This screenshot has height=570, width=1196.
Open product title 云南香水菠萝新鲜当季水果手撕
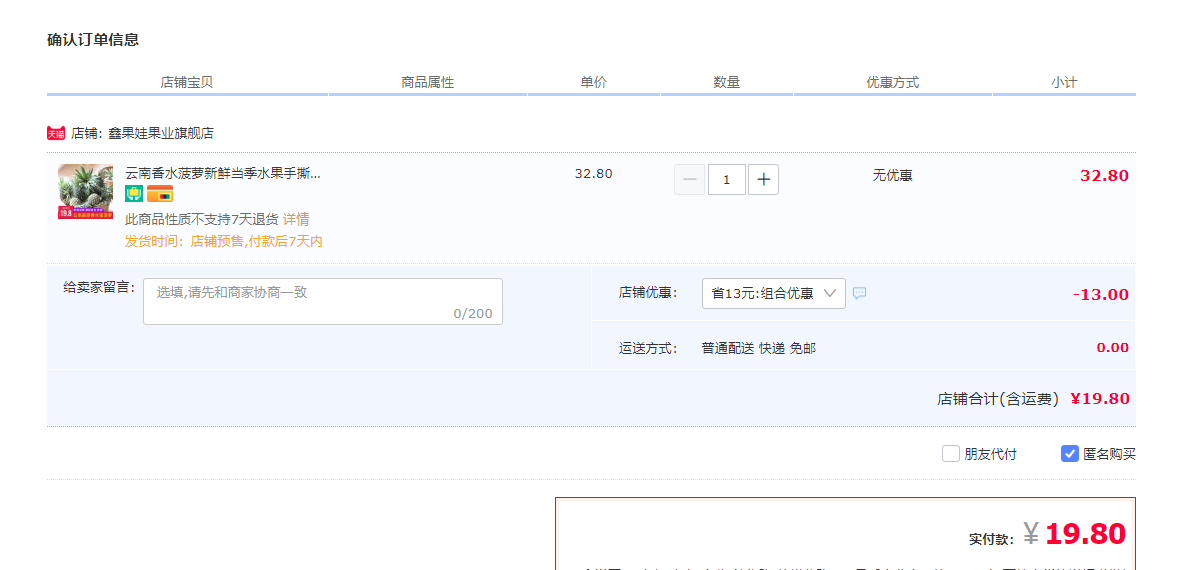pyautogui.click(x=223, y=173)
